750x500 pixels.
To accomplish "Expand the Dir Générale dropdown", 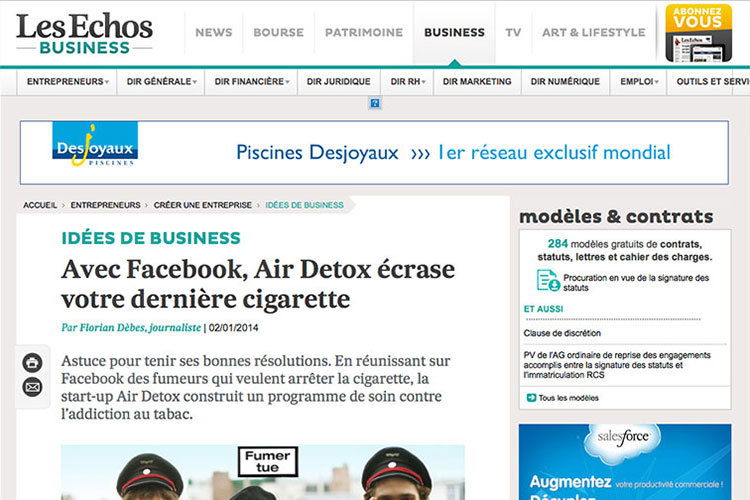I will 160,82.
